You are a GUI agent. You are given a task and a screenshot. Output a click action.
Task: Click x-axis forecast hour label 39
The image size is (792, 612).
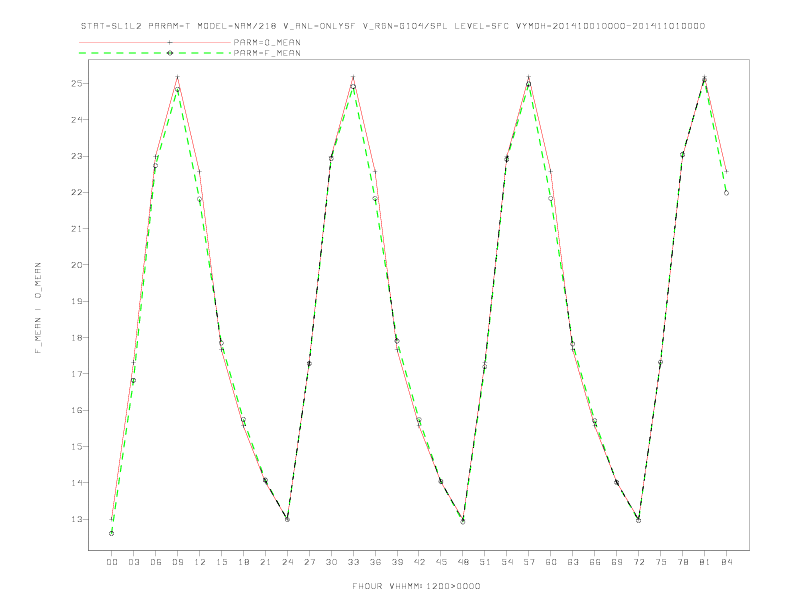[397, 562]
